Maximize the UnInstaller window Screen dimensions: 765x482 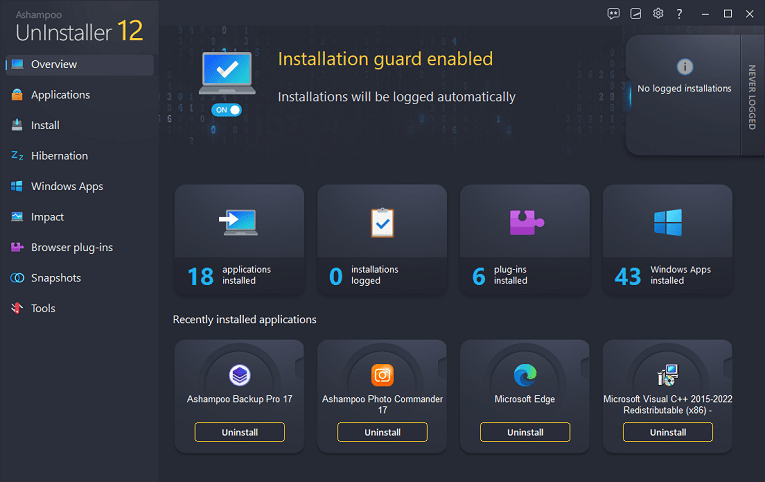point(727,14)
